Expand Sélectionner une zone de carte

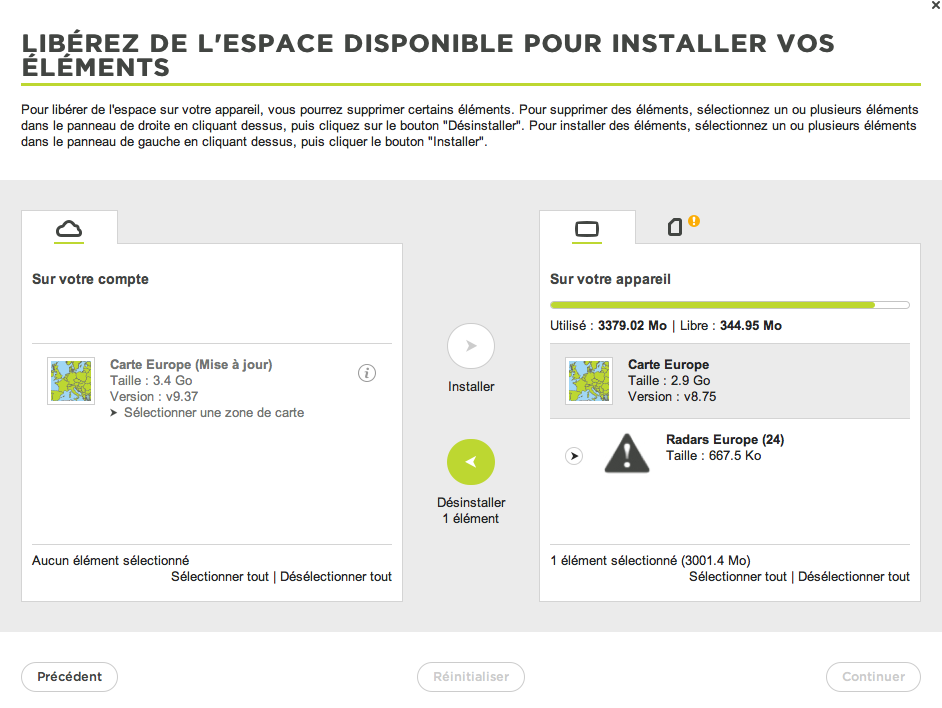coord(207,412)
